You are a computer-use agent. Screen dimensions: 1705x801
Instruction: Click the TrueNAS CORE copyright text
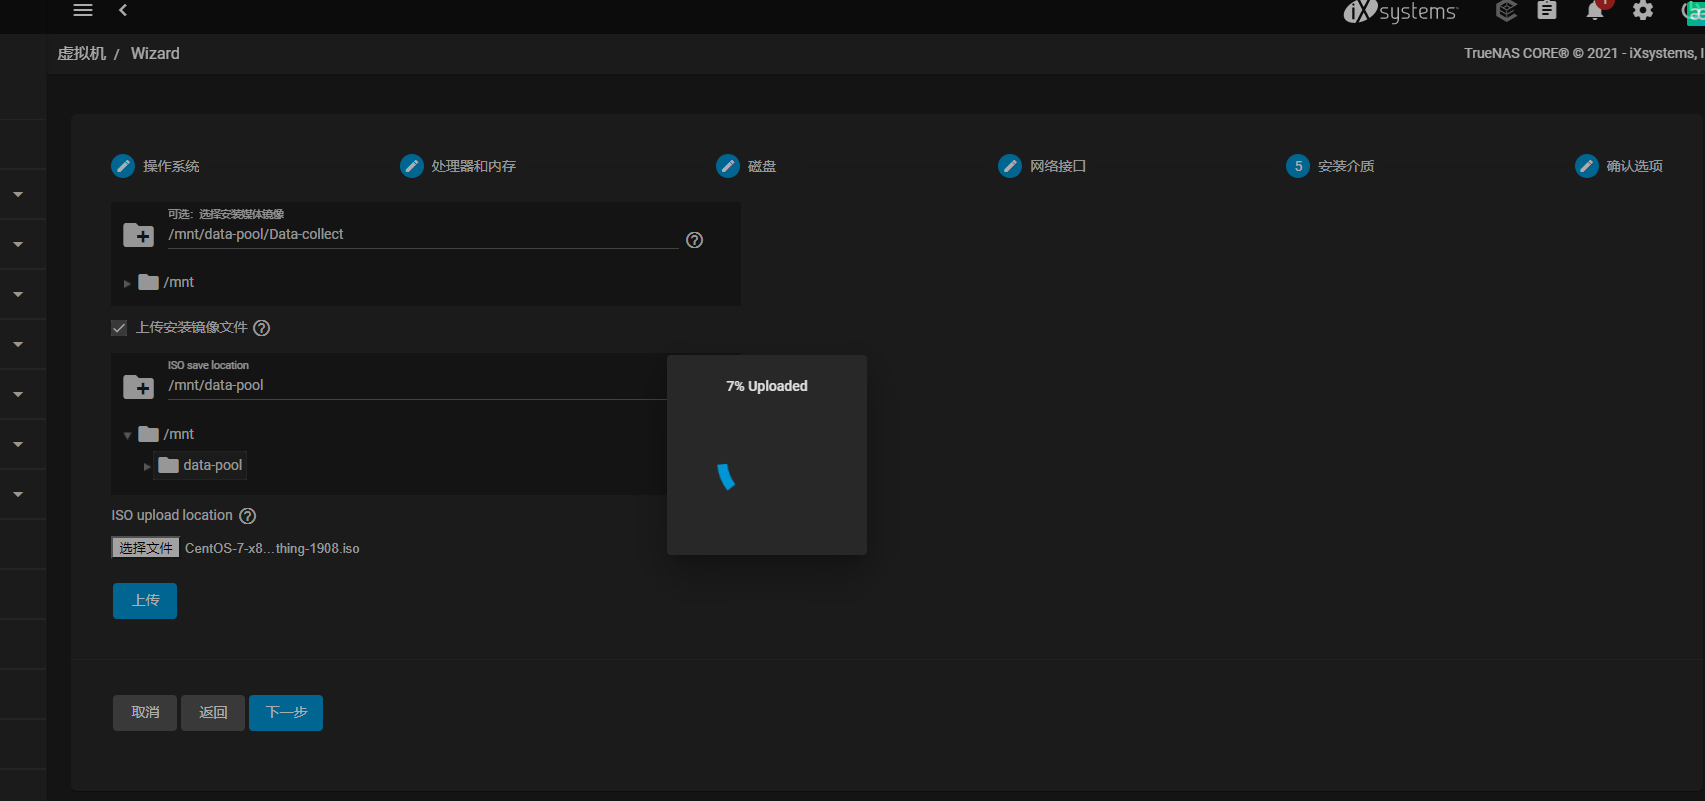pos(1584,54)
